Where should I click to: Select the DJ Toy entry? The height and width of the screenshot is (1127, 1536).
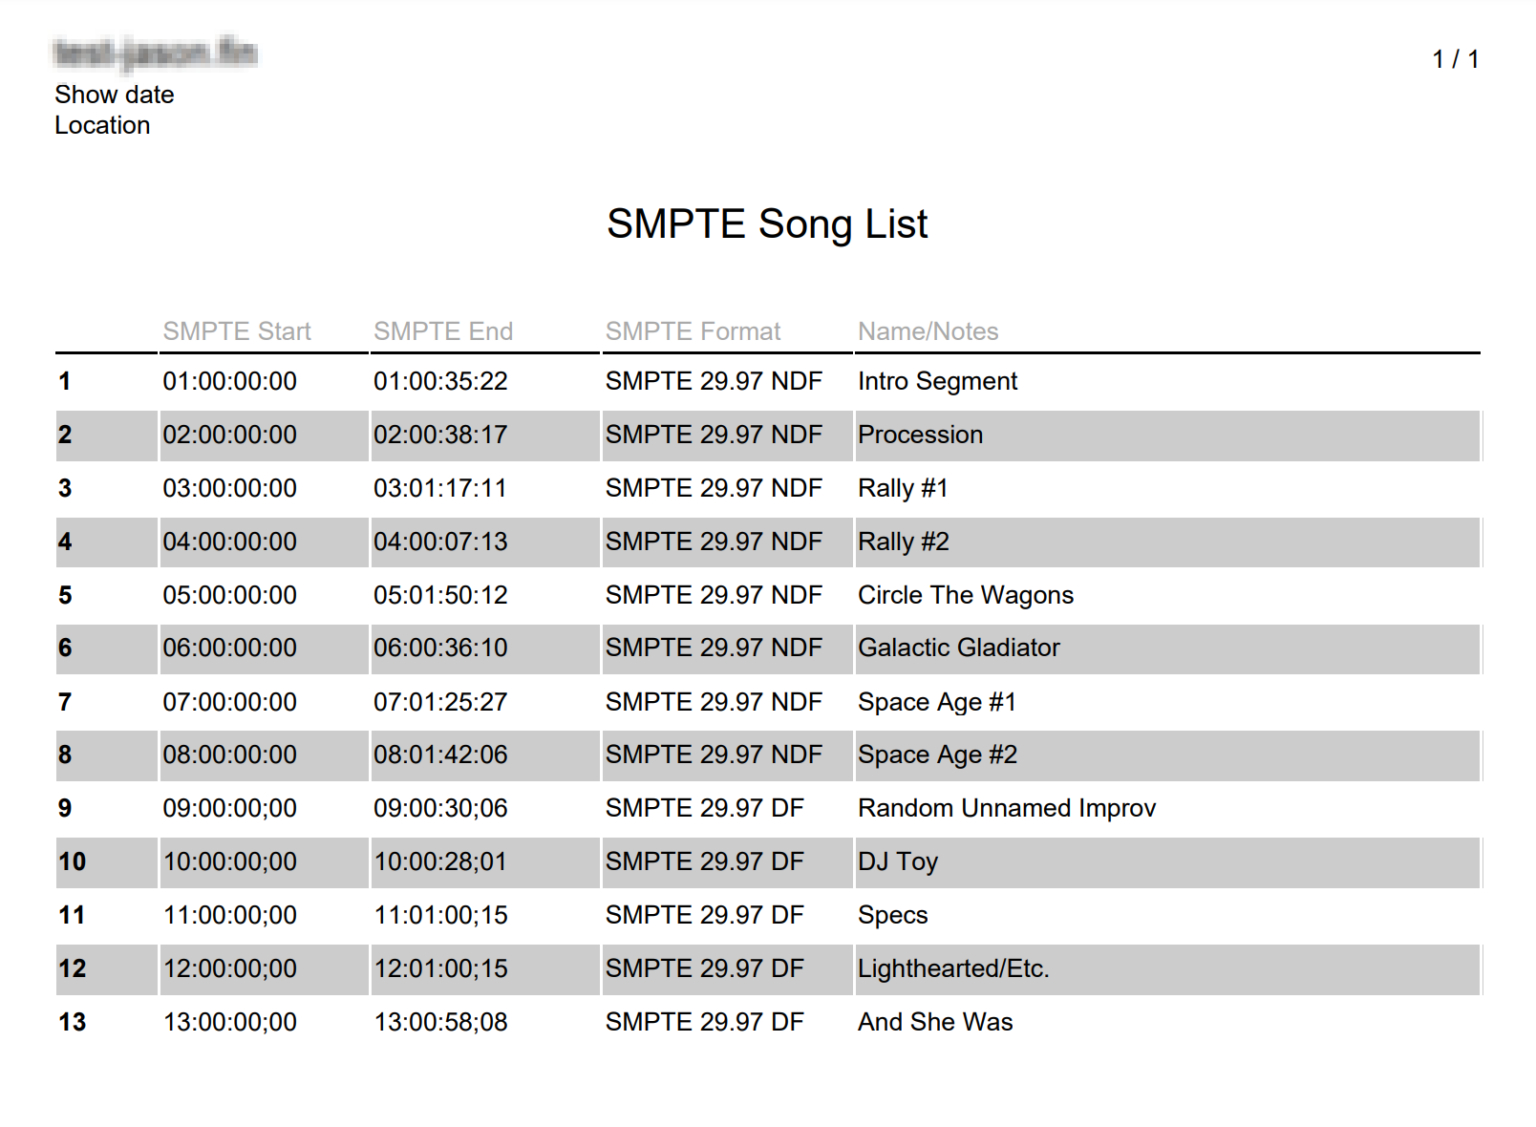tap(897, 862)
